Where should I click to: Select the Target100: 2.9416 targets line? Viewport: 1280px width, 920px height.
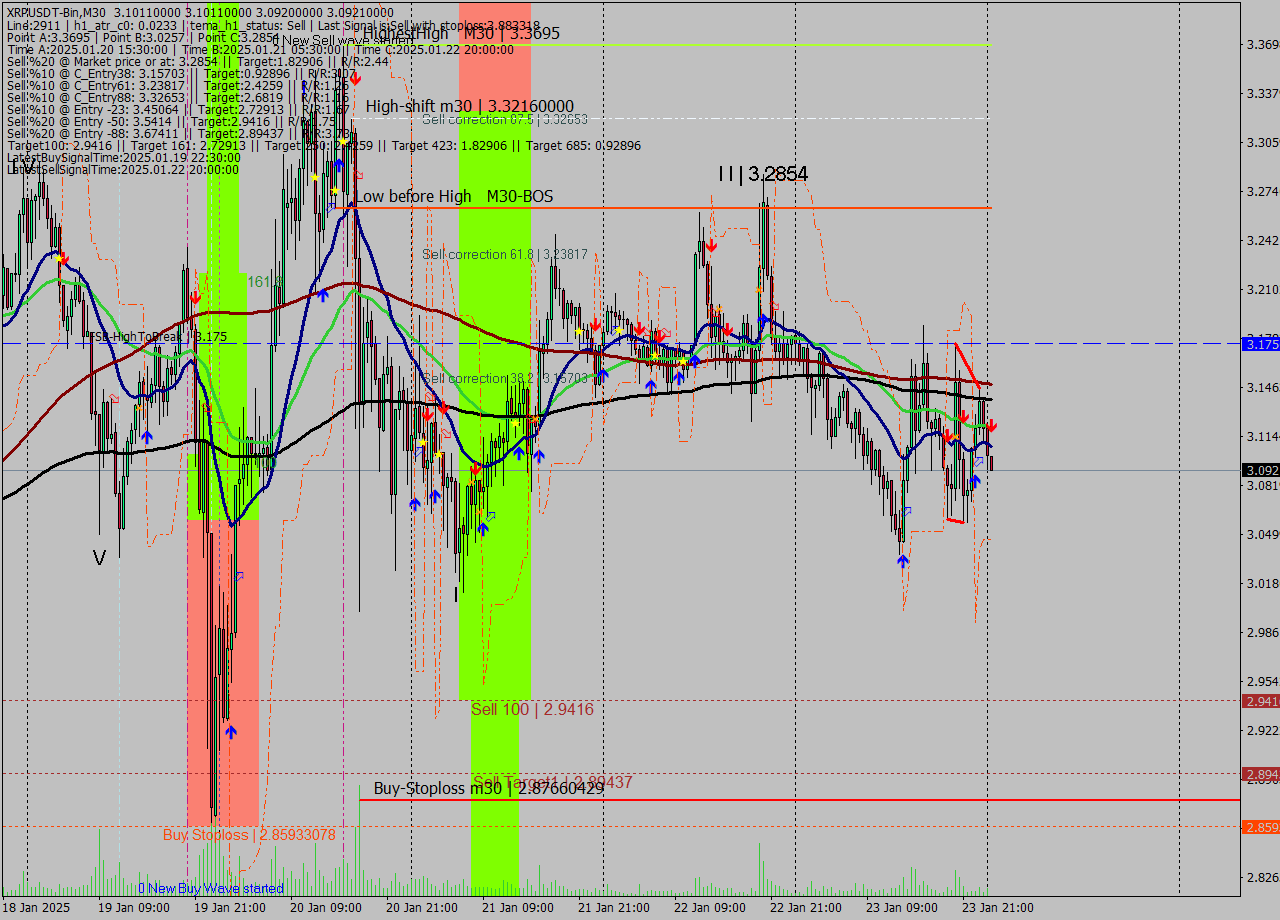pos(323,146)
